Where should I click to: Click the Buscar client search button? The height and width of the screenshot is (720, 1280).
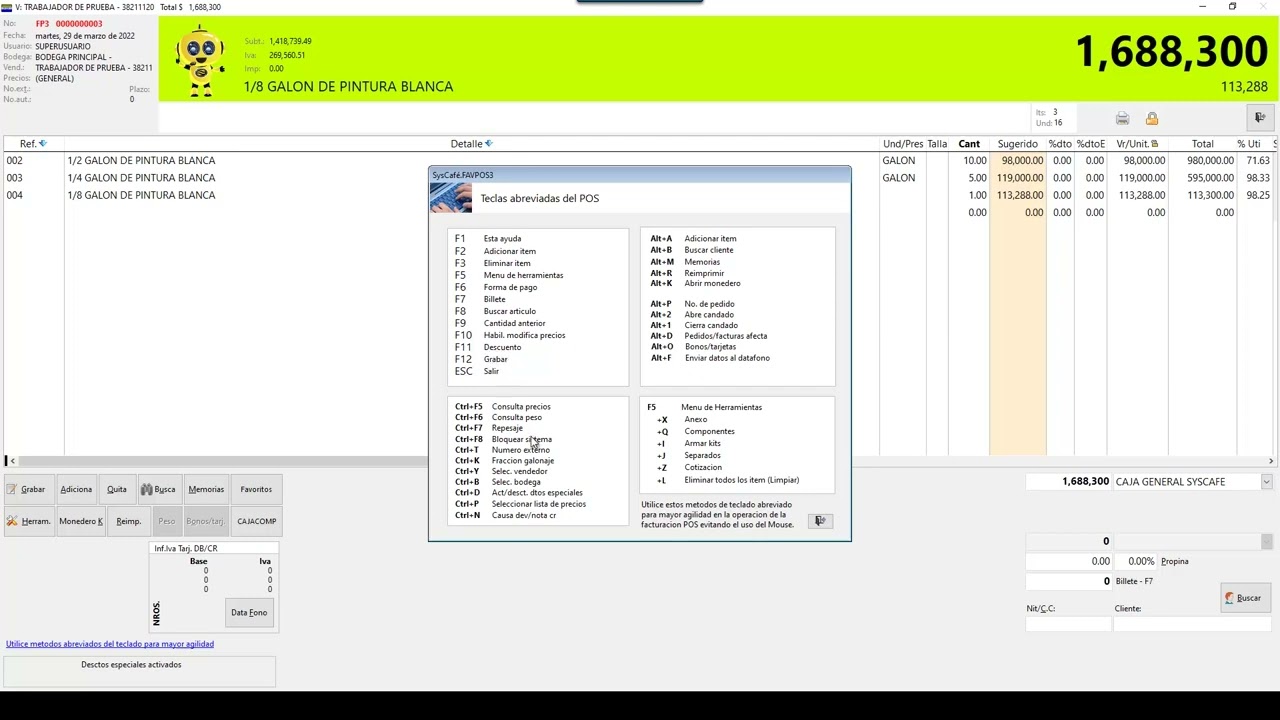1243,598
